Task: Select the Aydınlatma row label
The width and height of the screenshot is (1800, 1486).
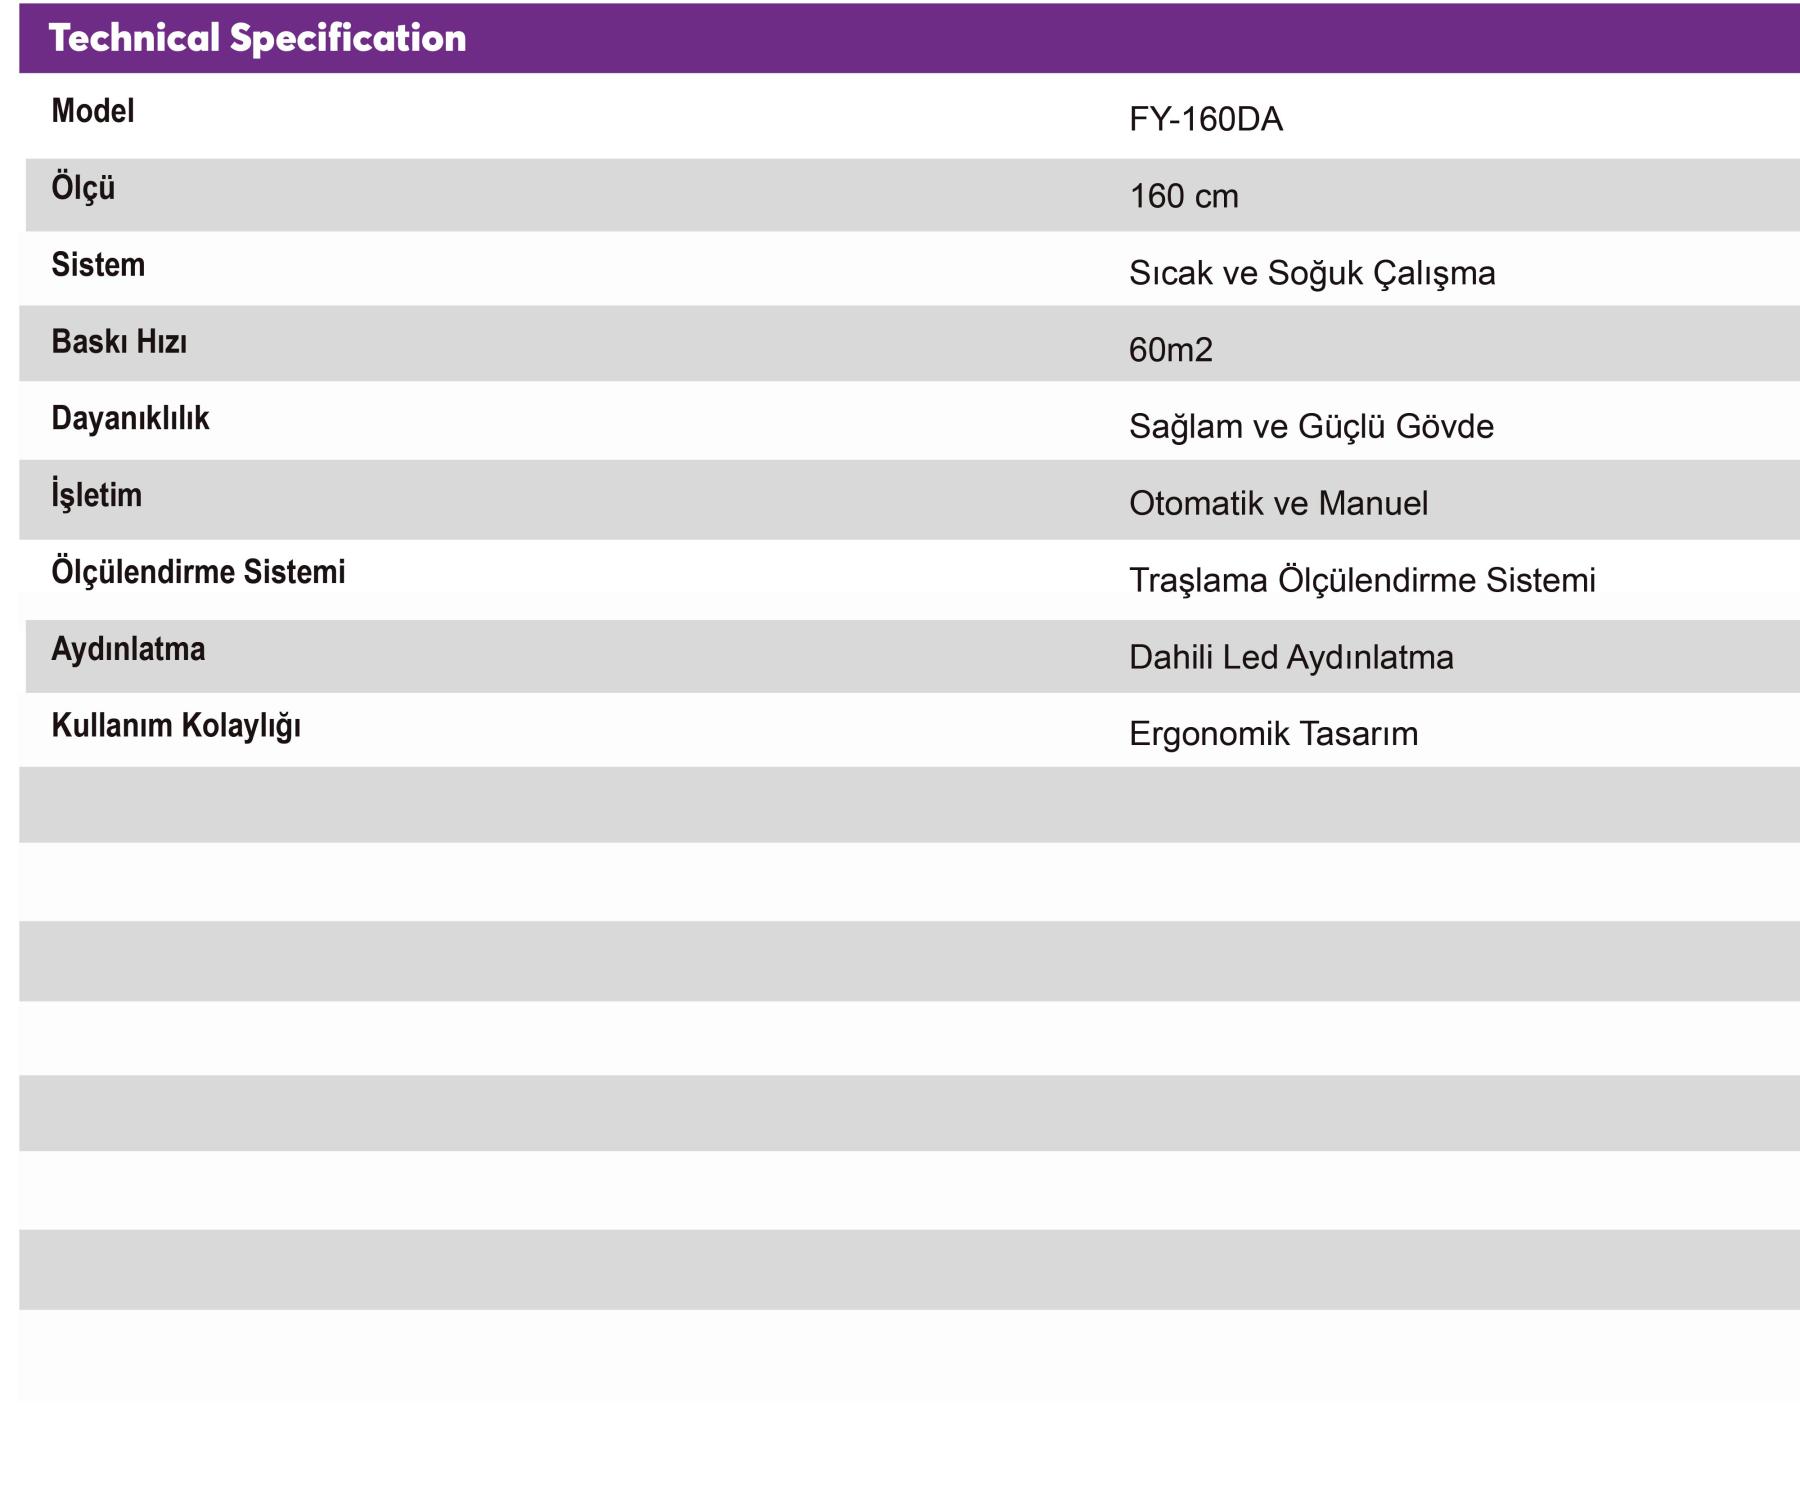Action: tap(128, 649)
